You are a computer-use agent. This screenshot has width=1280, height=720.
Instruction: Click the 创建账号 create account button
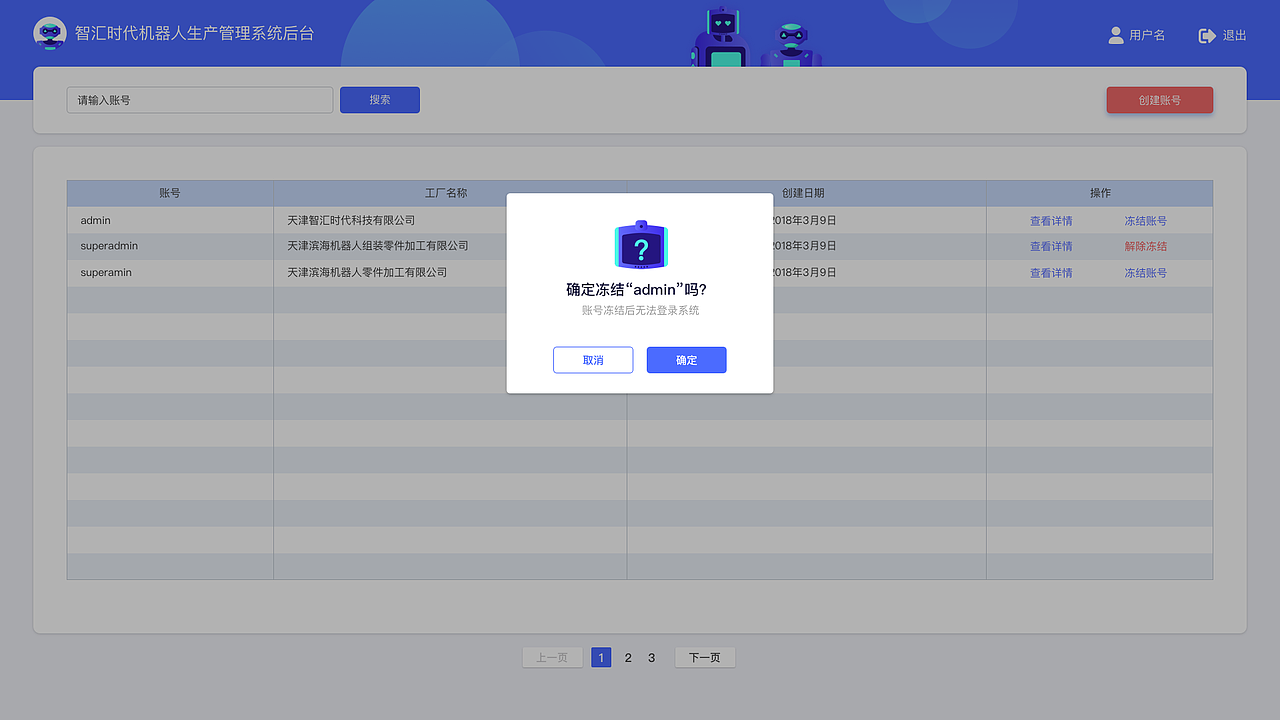click(x=1160, y=100)
